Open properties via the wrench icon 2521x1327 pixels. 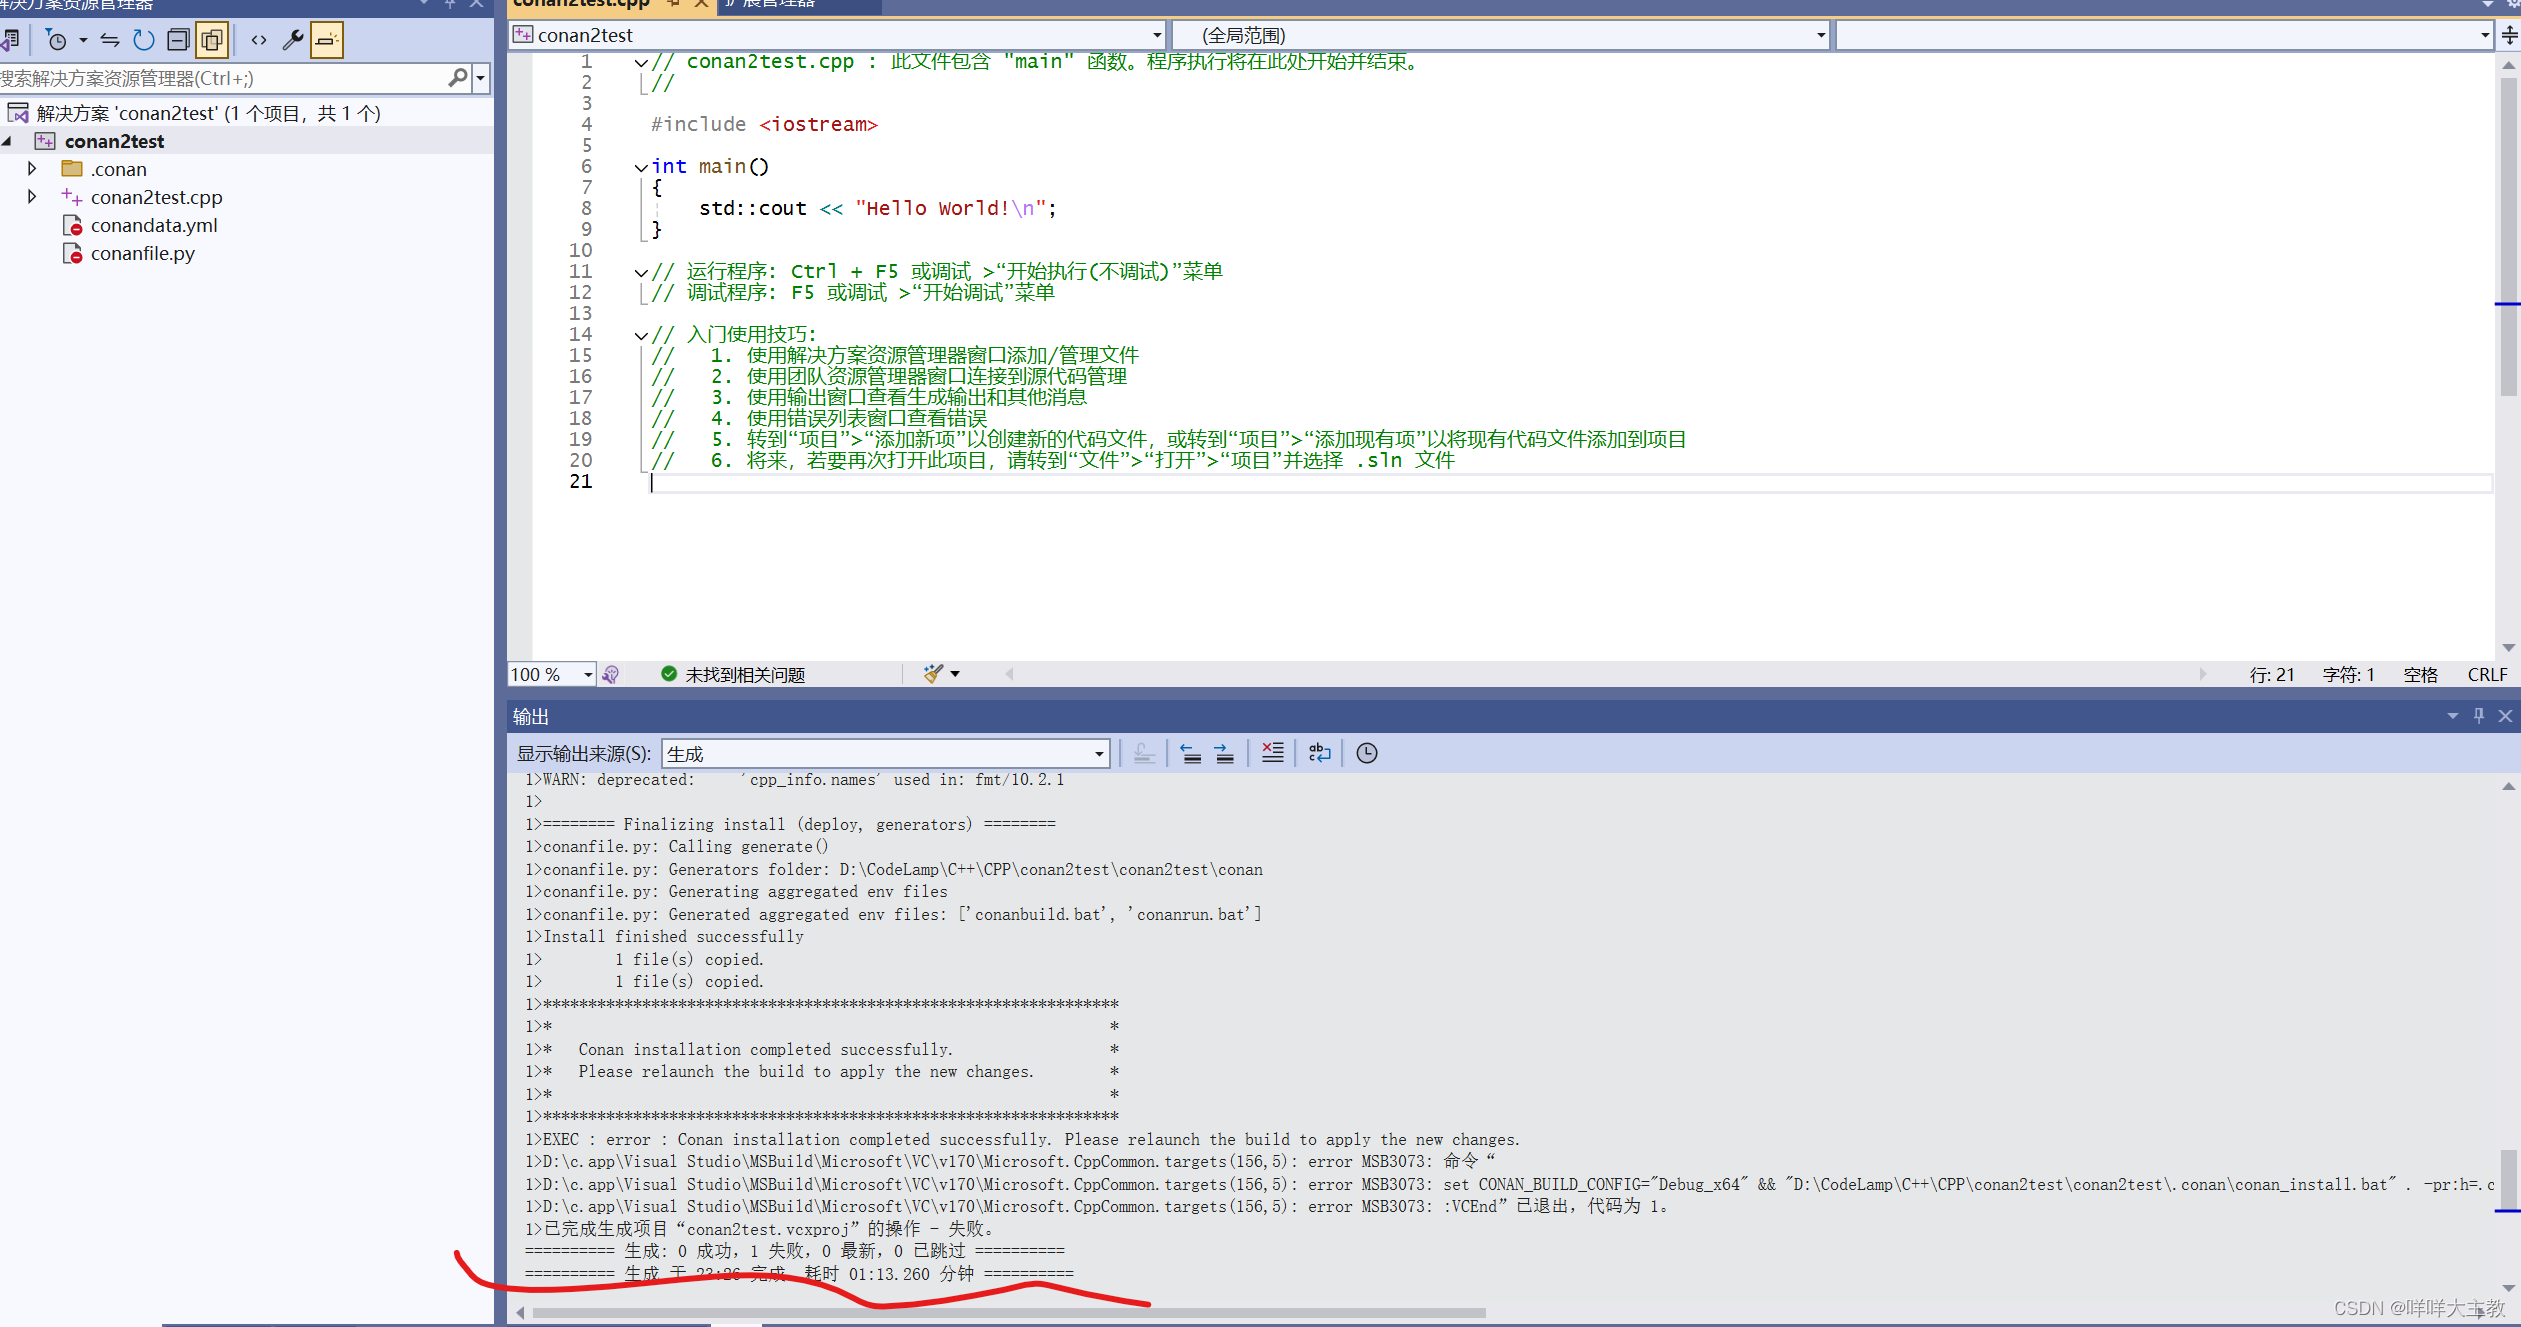[293, 40]
